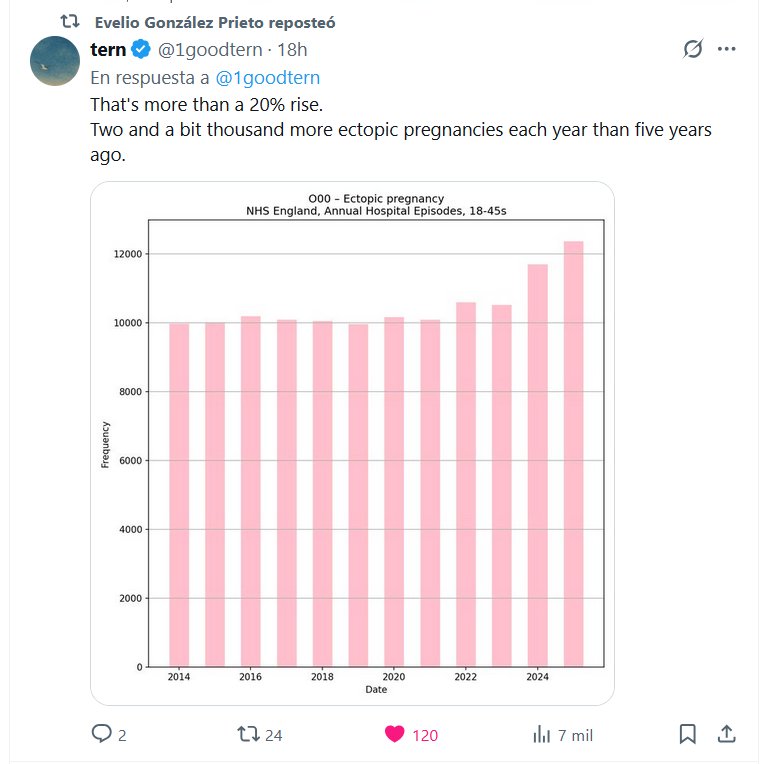Open the tweet via the 18h timestamp

tap(292, 50)
